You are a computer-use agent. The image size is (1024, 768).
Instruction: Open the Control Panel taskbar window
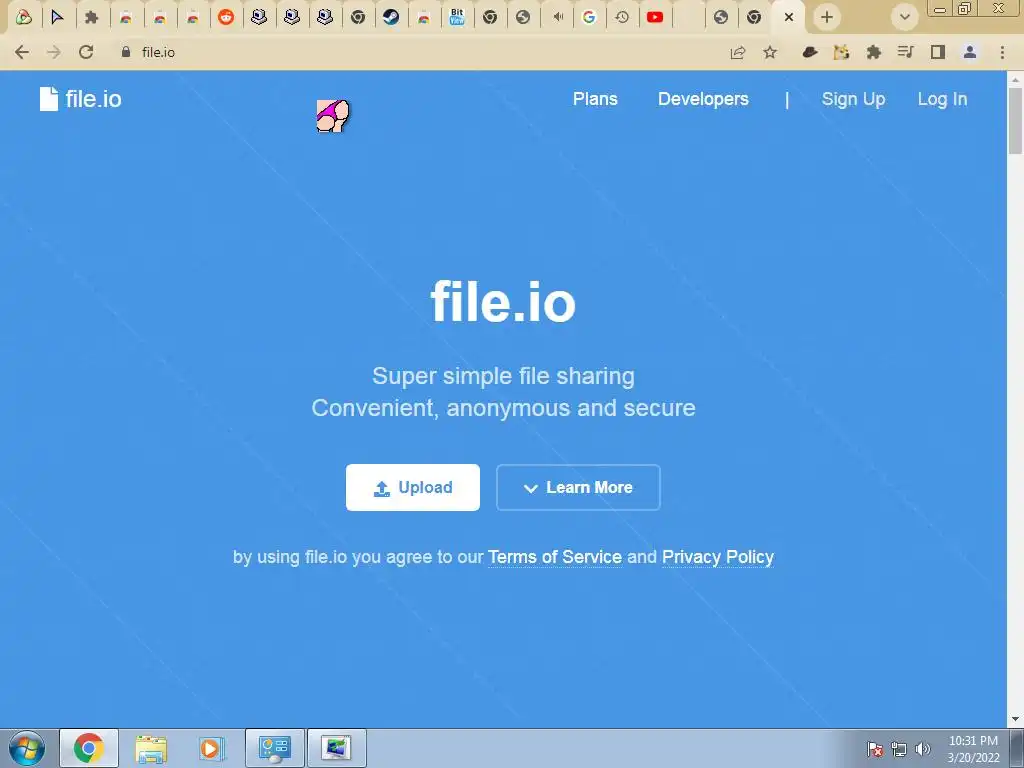coord(274,748)
